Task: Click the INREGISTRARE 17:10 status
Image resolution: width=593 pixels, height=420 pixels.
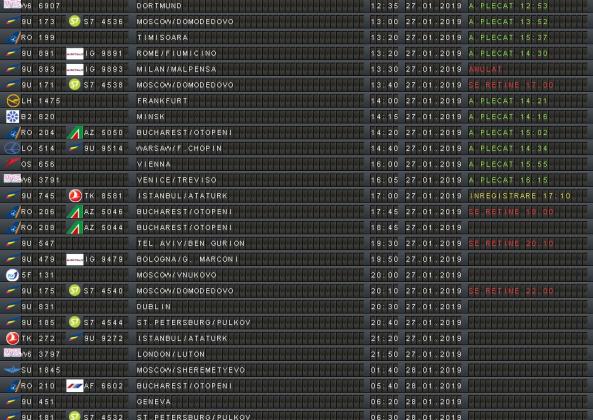Action: pyautogui.click(x=520, y=196)
